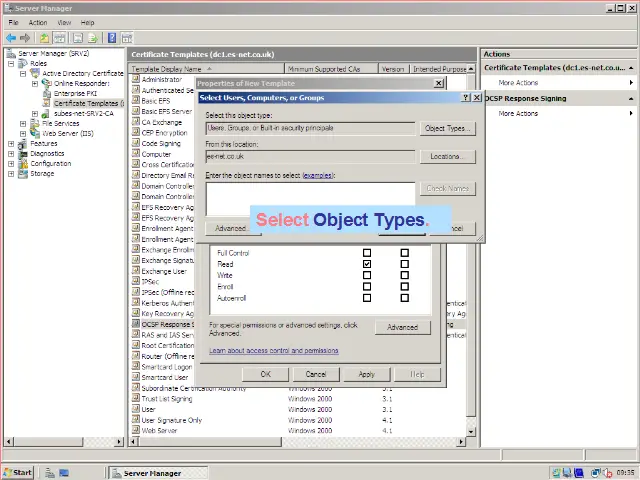640x480 pixels.
Task: Collapse the Roles tree node
Action: (11, 63)
